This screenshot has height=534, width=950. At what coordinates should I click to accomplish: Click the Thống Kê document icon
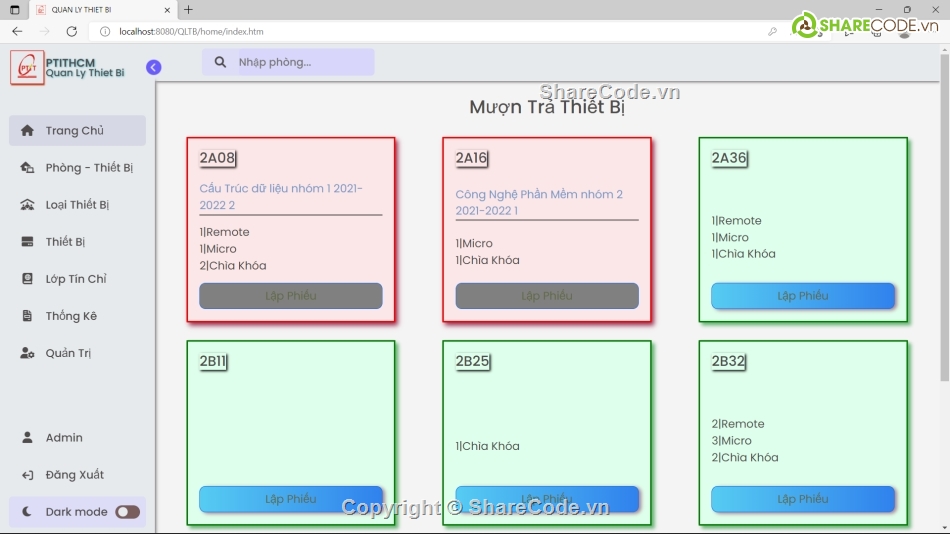coord(27,316)
